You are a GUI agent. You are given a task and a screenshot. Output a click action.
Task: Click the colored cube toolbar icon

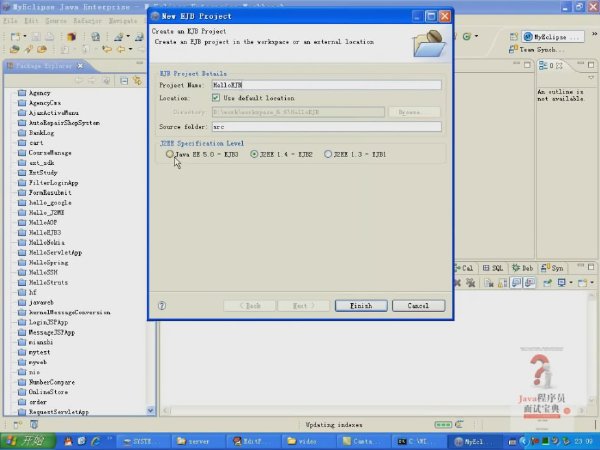click(x=71, y=37)
